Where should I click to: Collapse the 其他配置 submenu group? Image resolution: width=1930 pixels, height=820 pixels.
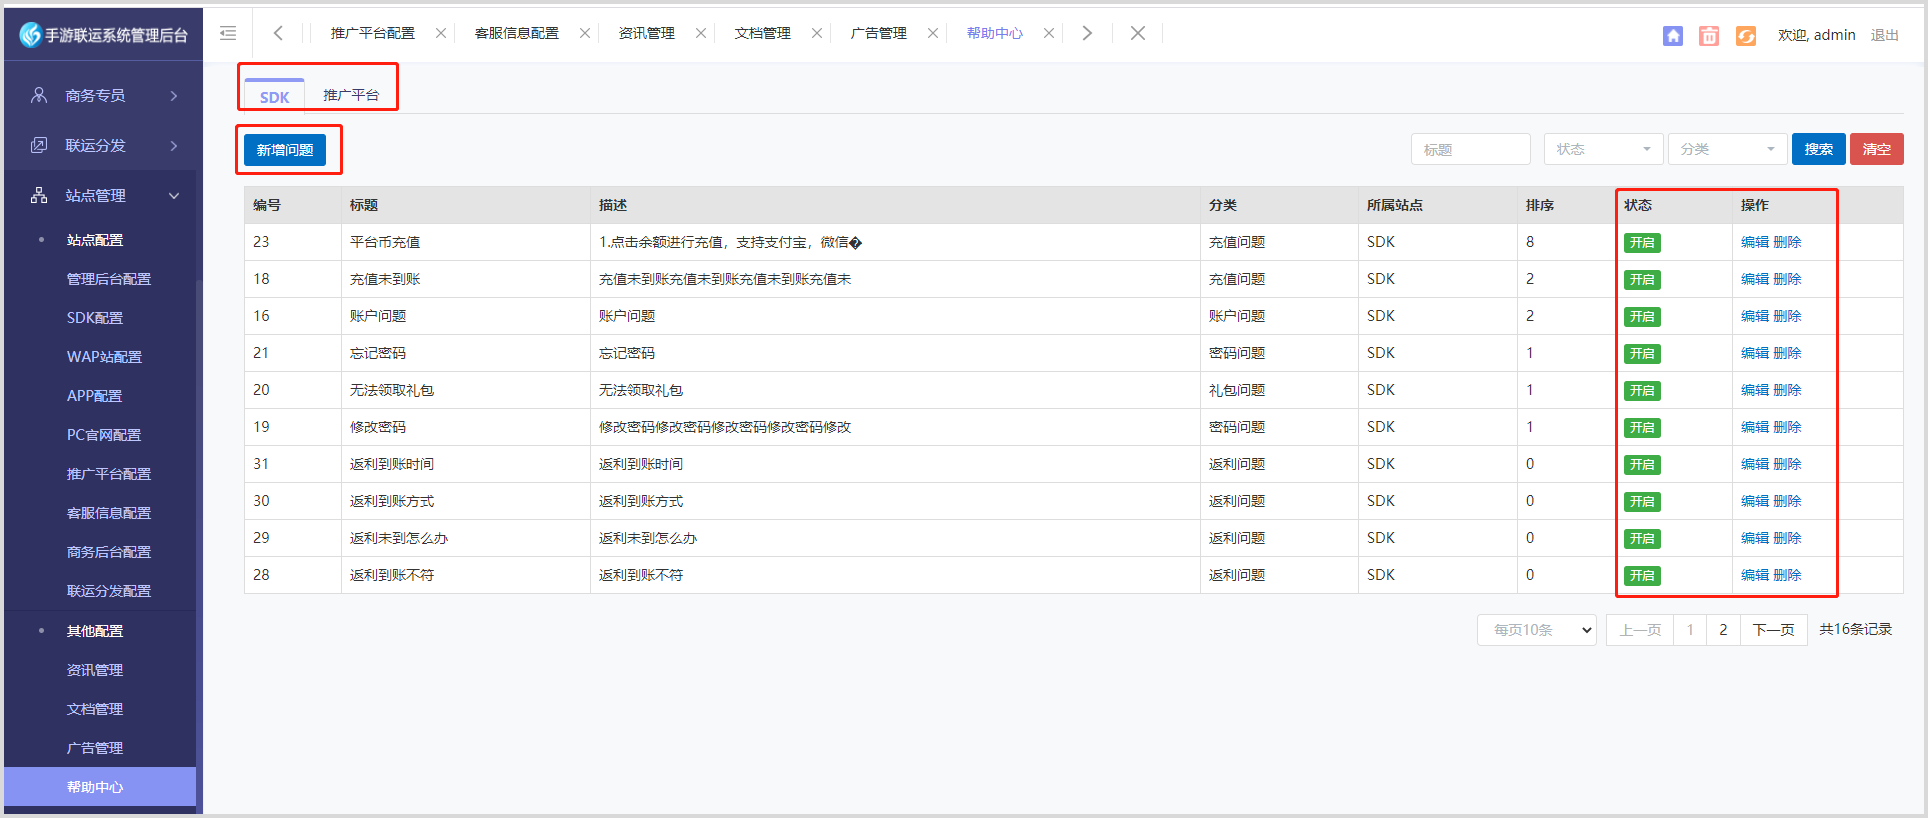pos(95,631)
